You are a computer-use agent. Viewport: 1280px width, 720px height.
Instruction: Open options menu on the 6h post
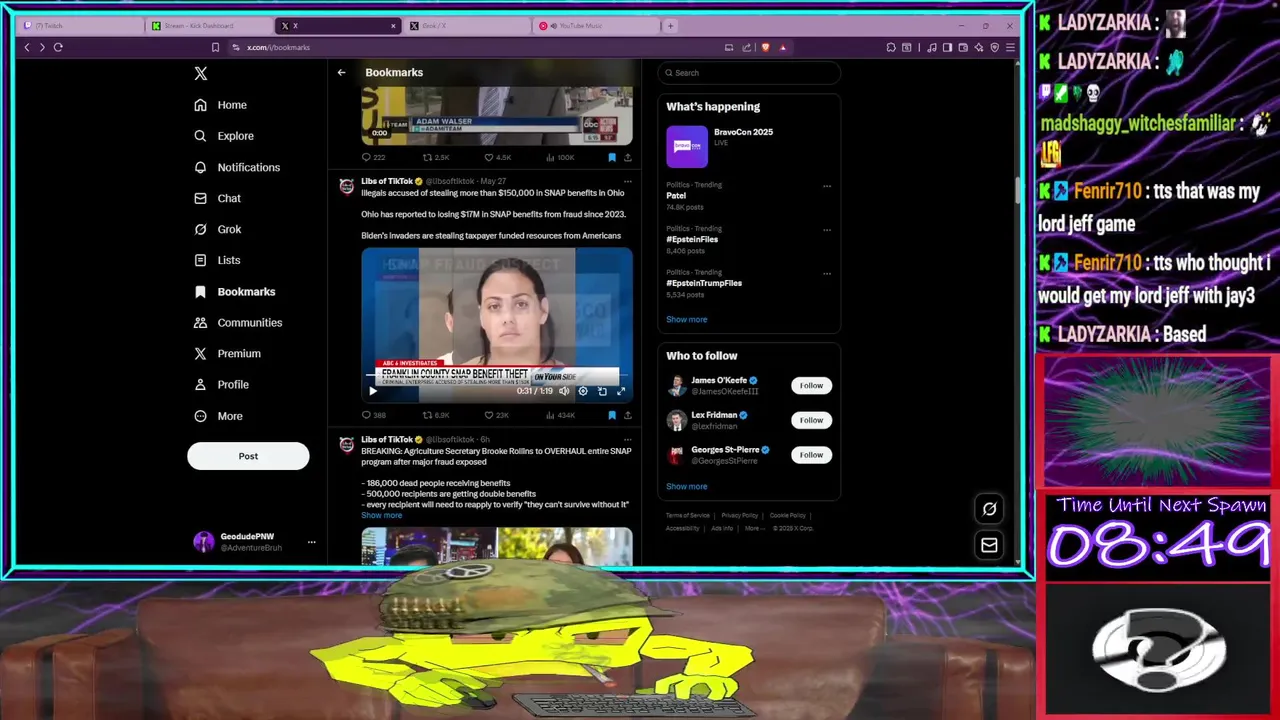pos(627,440)
